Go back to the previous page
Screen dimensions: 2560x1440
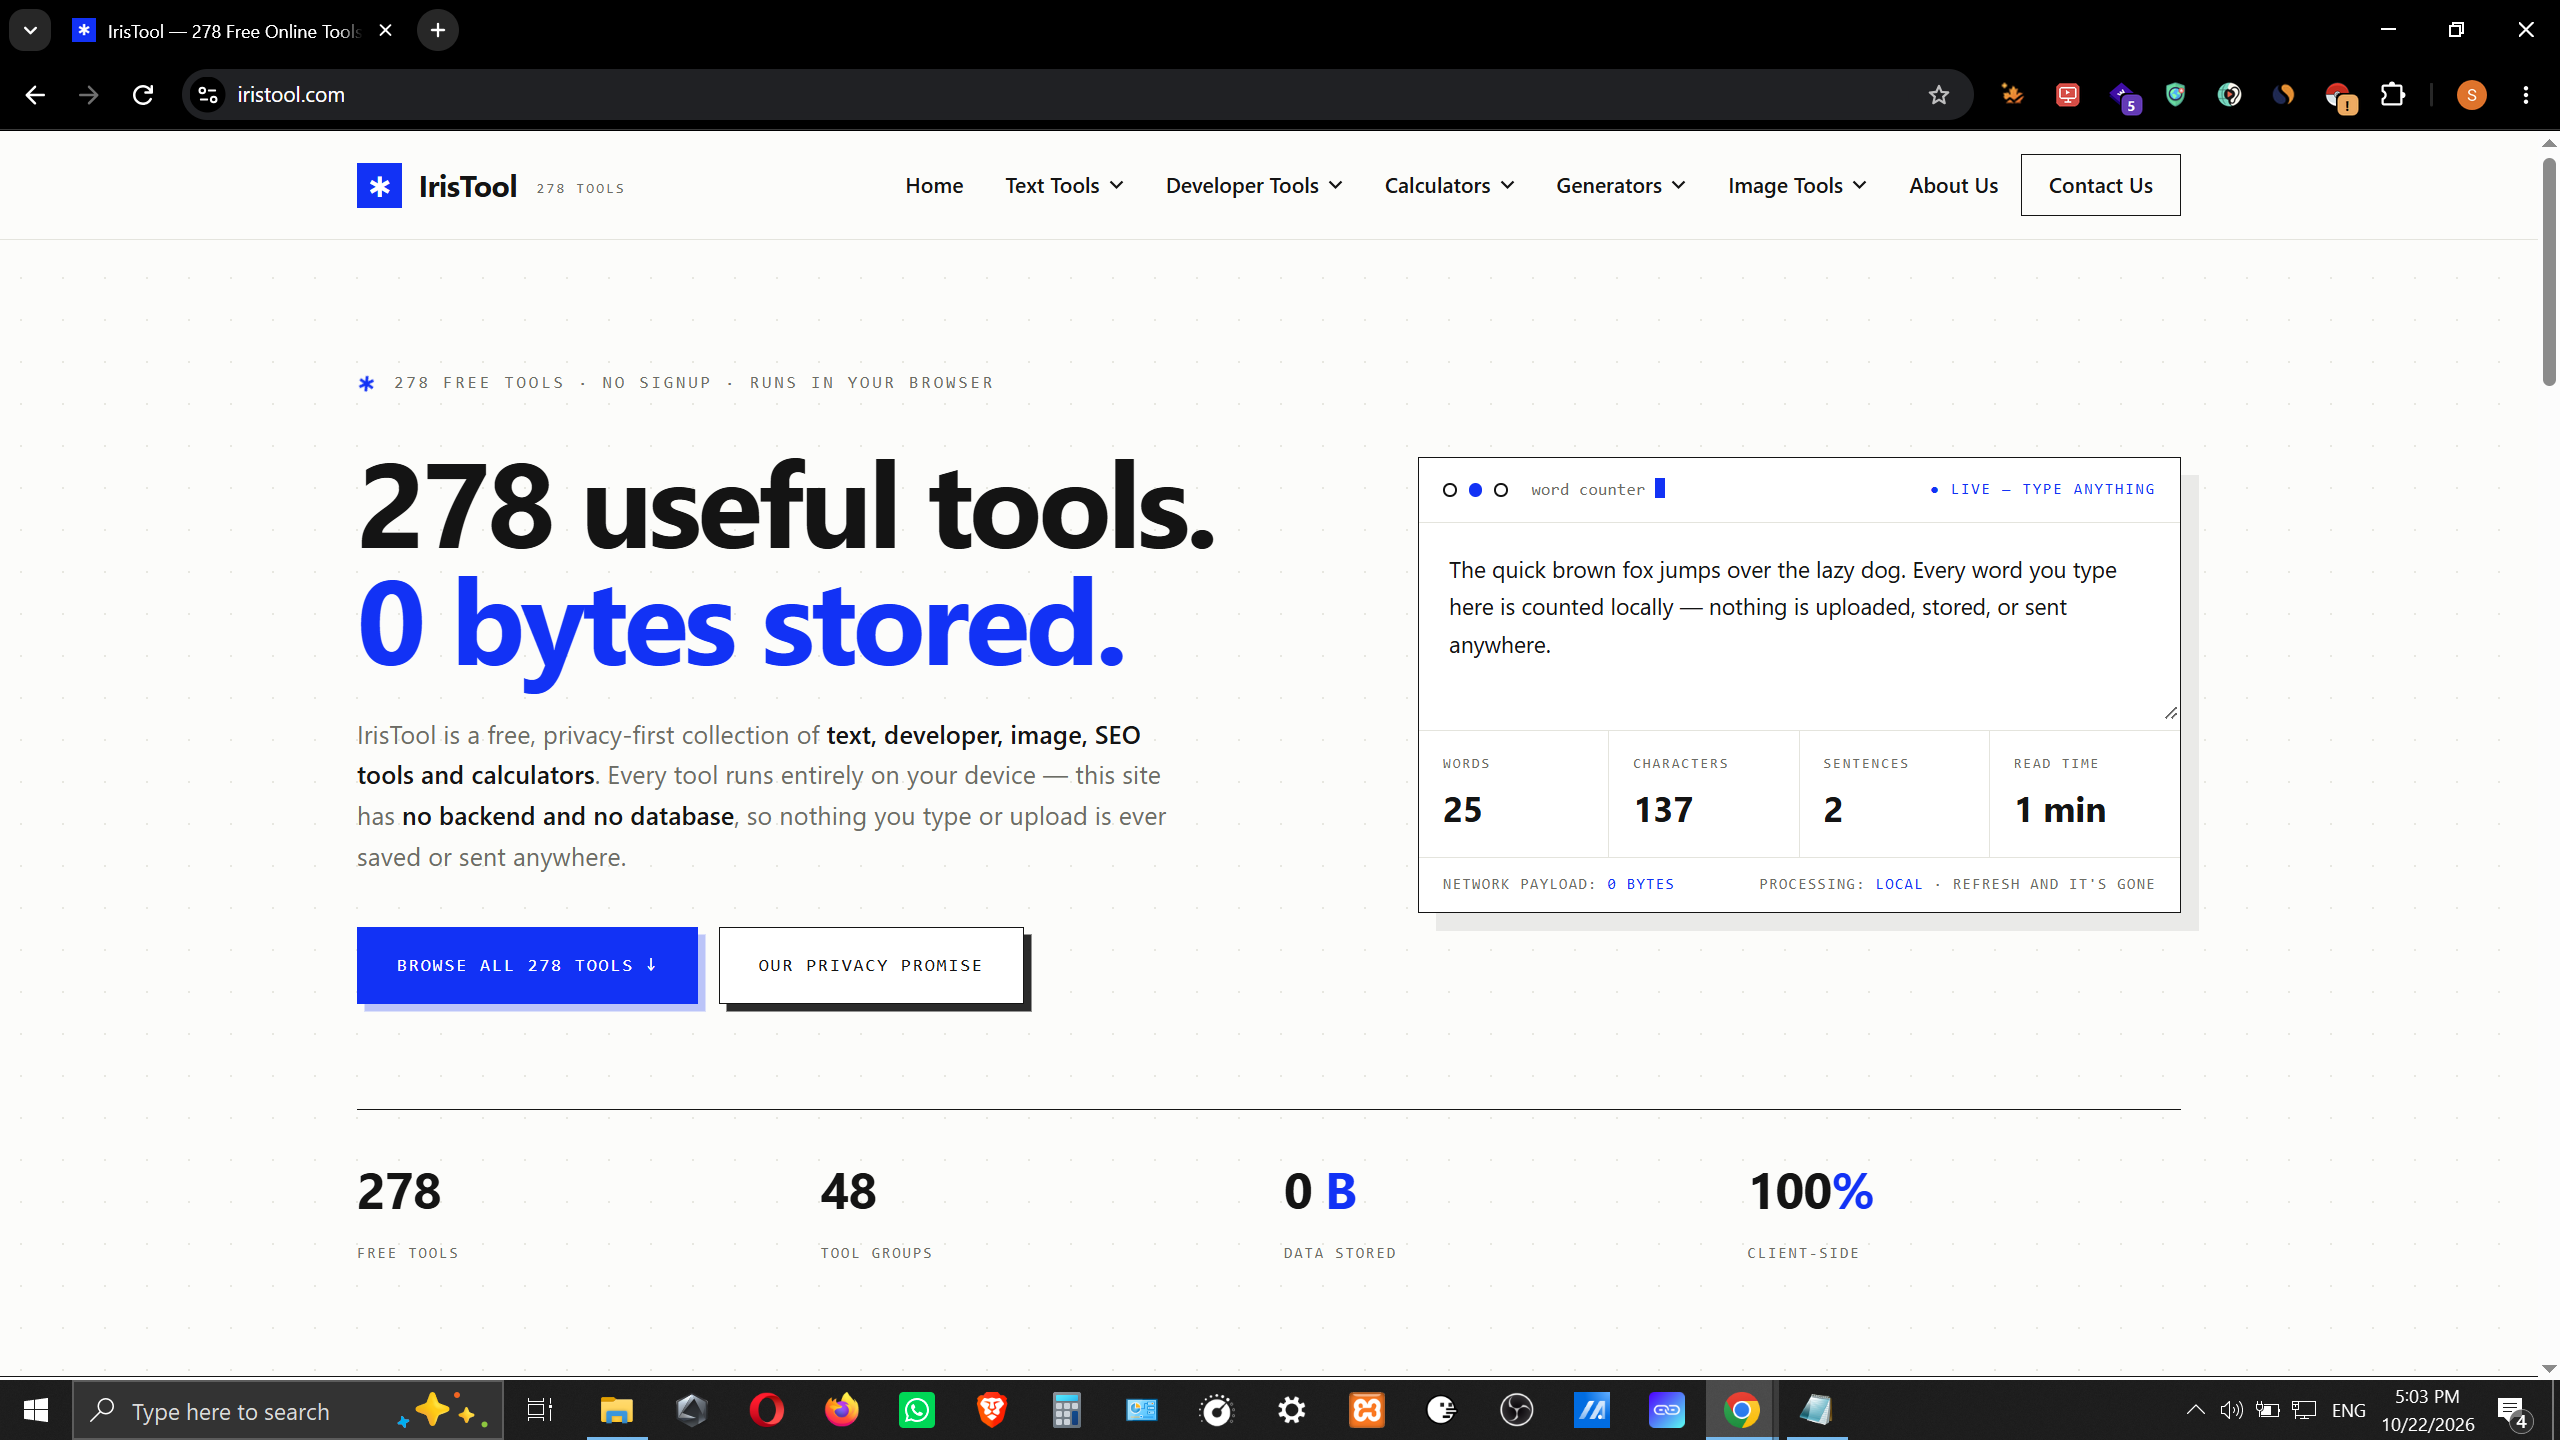pos(35,95)
